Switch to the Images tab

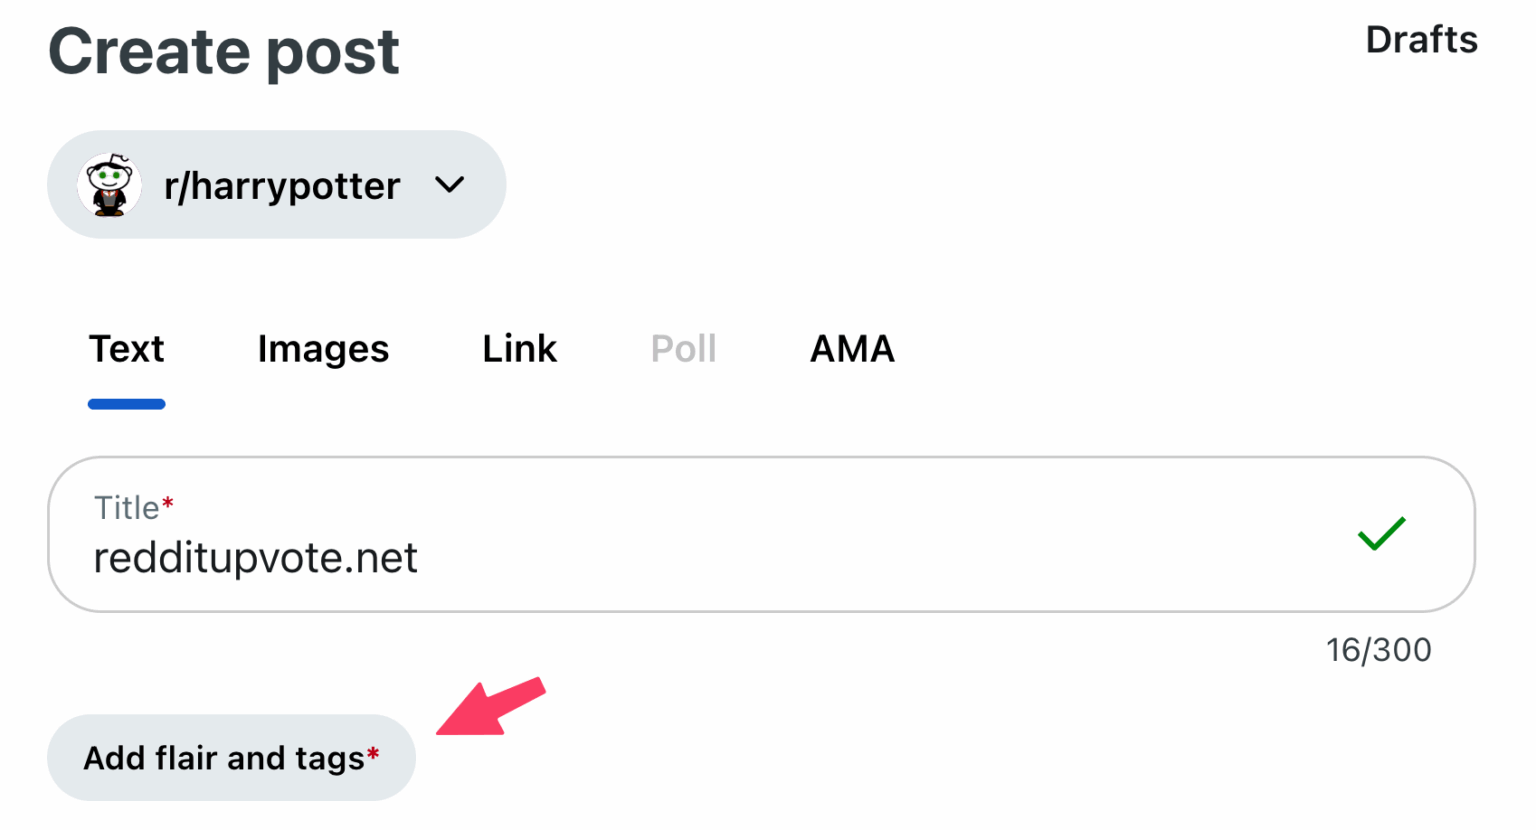click(323, 349)
